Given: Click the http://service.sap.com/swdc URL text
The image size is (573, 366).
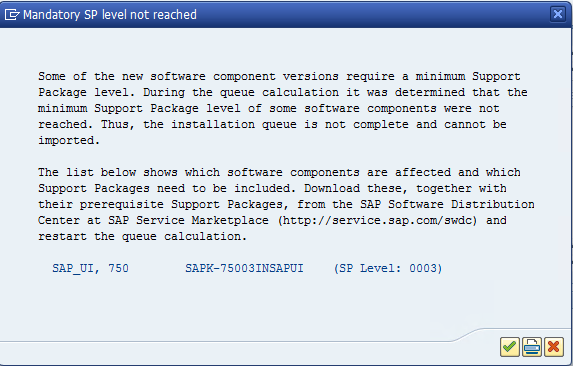Looking at the screenshot, I should 377,221.
